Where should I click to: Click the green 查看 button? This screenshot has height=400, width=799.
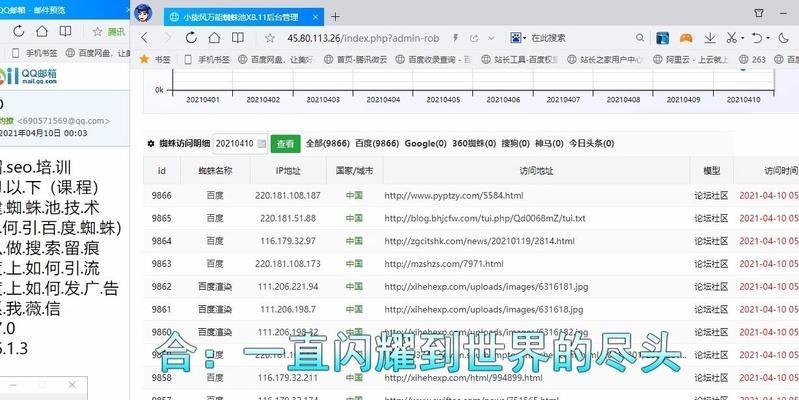tap(285, 144)
